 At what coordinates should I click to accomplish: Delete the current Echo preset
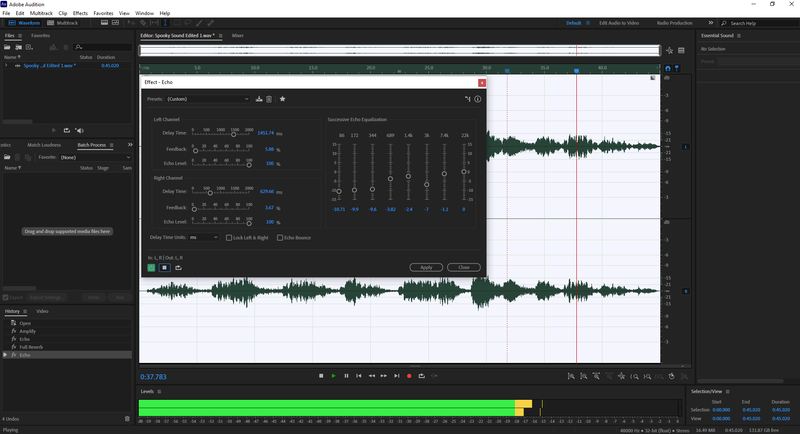tap(269, 99)
